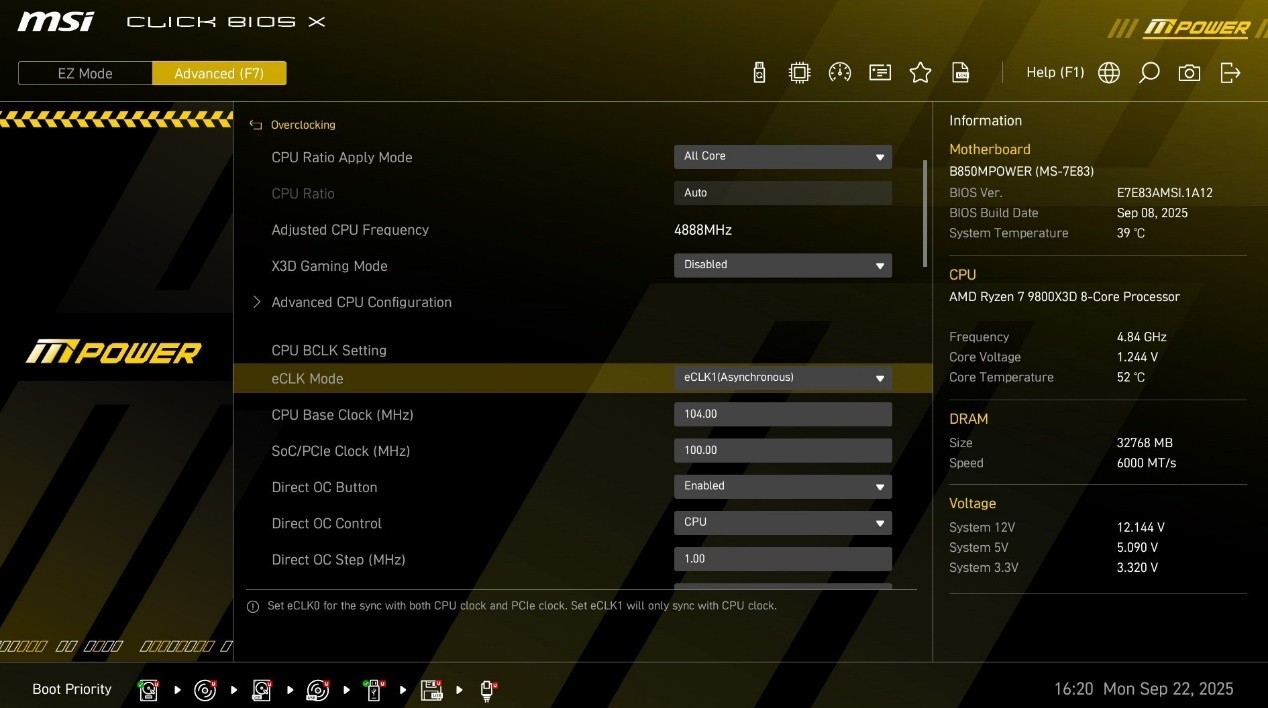Open the eCLK Mode dropdown
Image resolution: width=1268 pixels, height=708 pixels.
coord(782,378)
